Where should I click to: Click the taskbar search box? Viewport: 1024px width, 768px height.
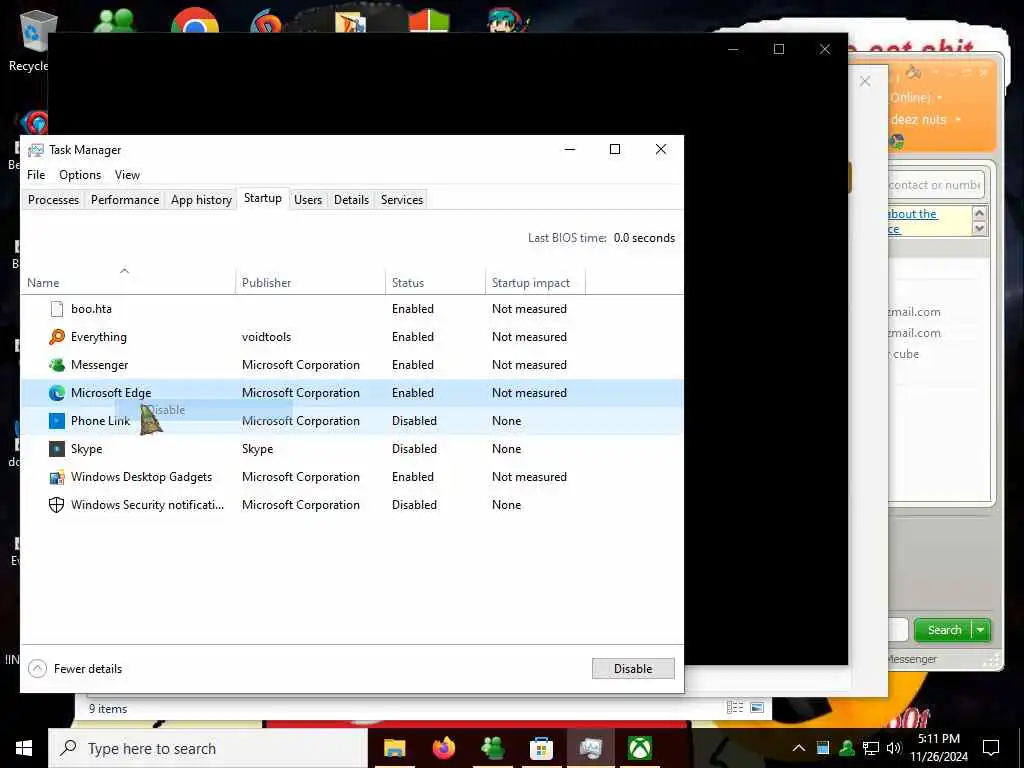pyautogui.click(x=208, y=748)
